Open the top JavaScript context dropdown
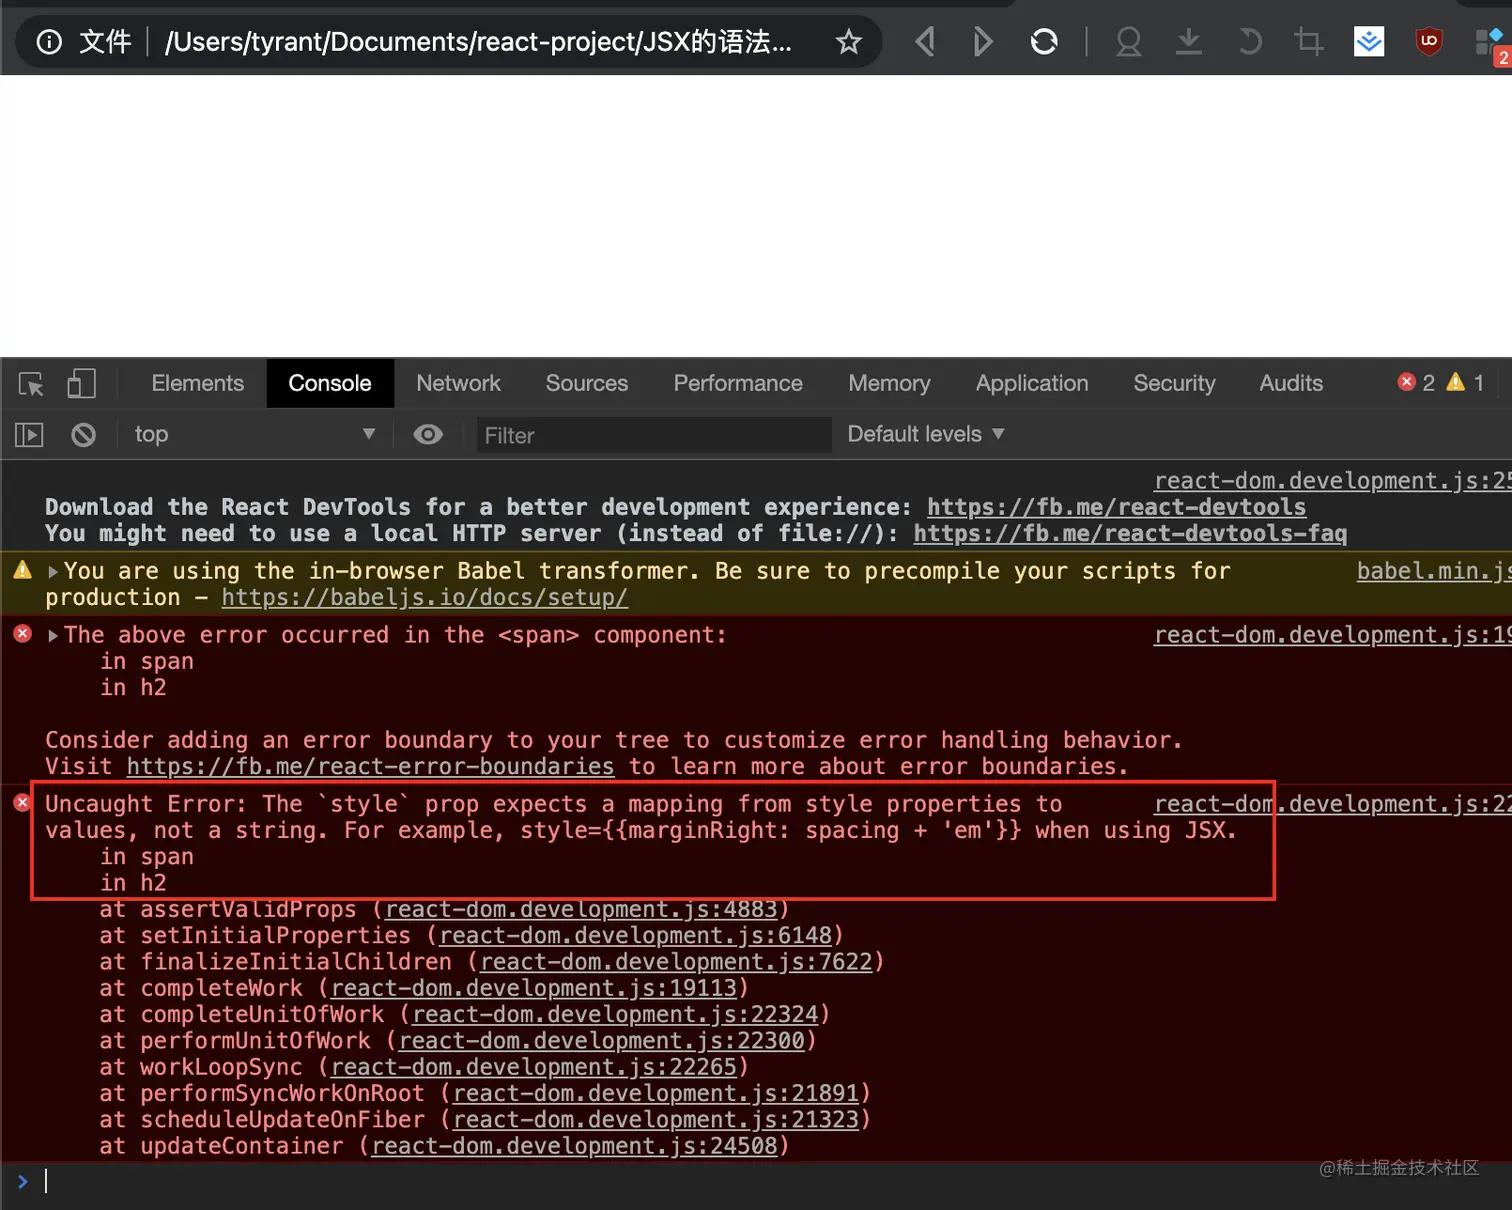Image resolution: width=1512 pixels, height=1210 pixels. [255, 435]
